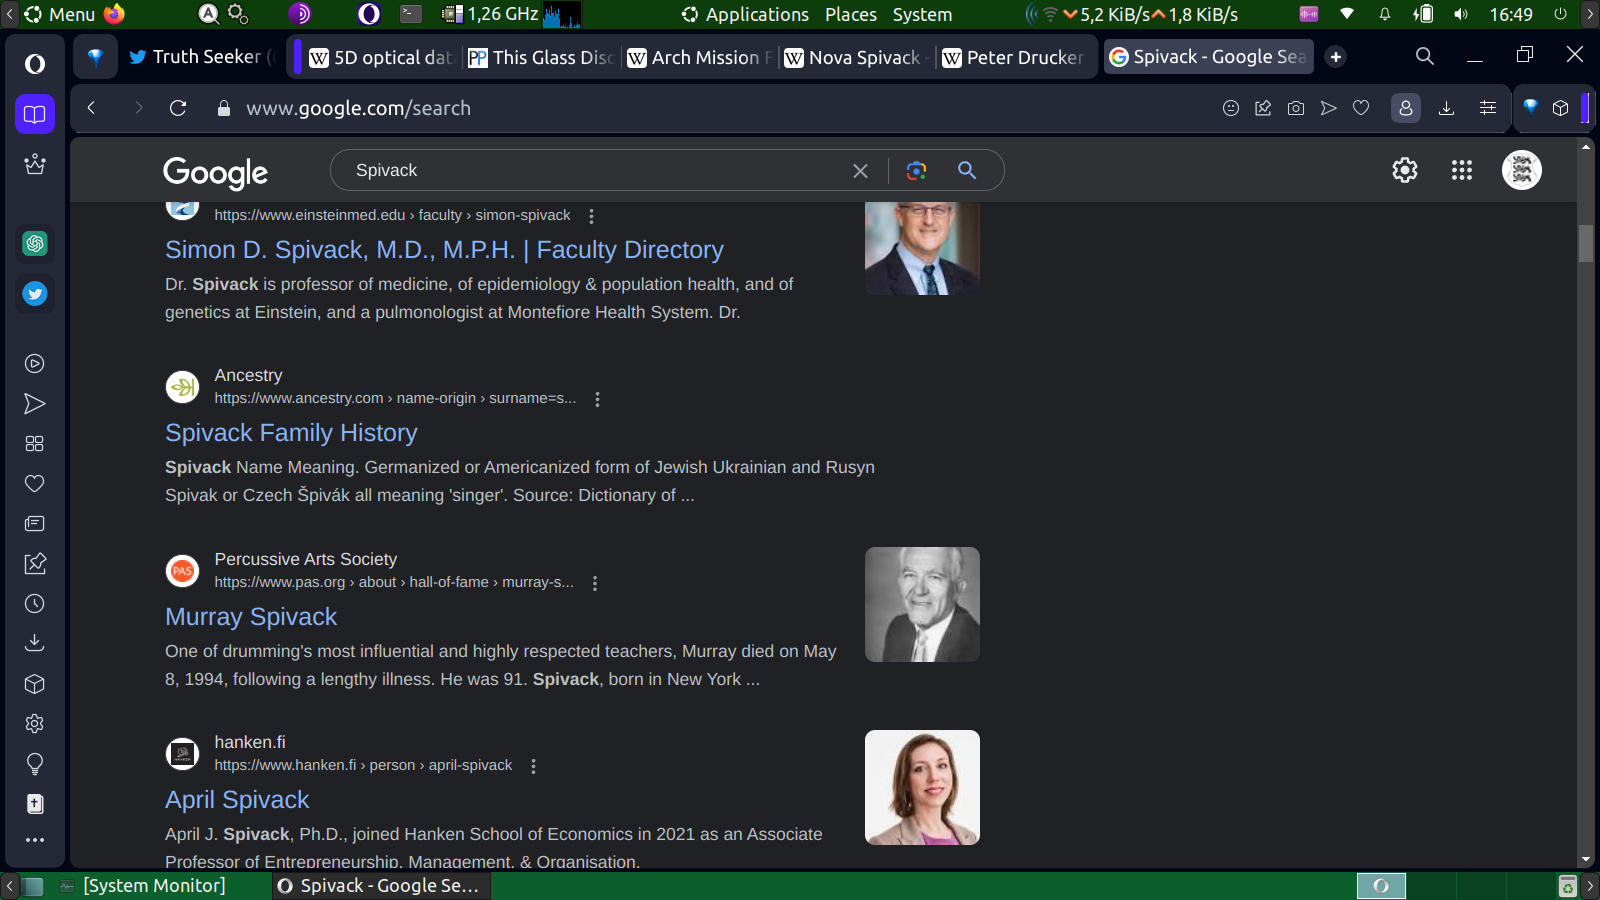Open more options for Percussive Arts Society result
The width and height of the screenshot is (1600, 900).
click(595, 583)
